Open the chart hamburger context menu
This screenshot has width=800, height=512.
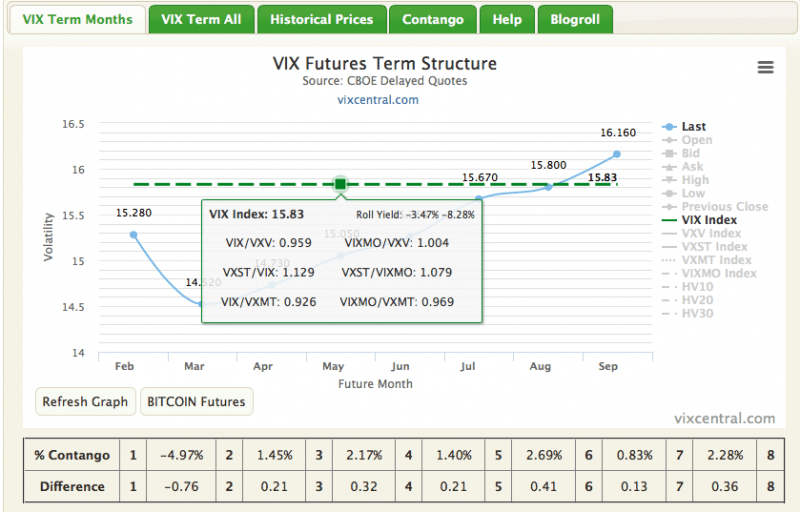pyautogui.click(x=766, y=67)
